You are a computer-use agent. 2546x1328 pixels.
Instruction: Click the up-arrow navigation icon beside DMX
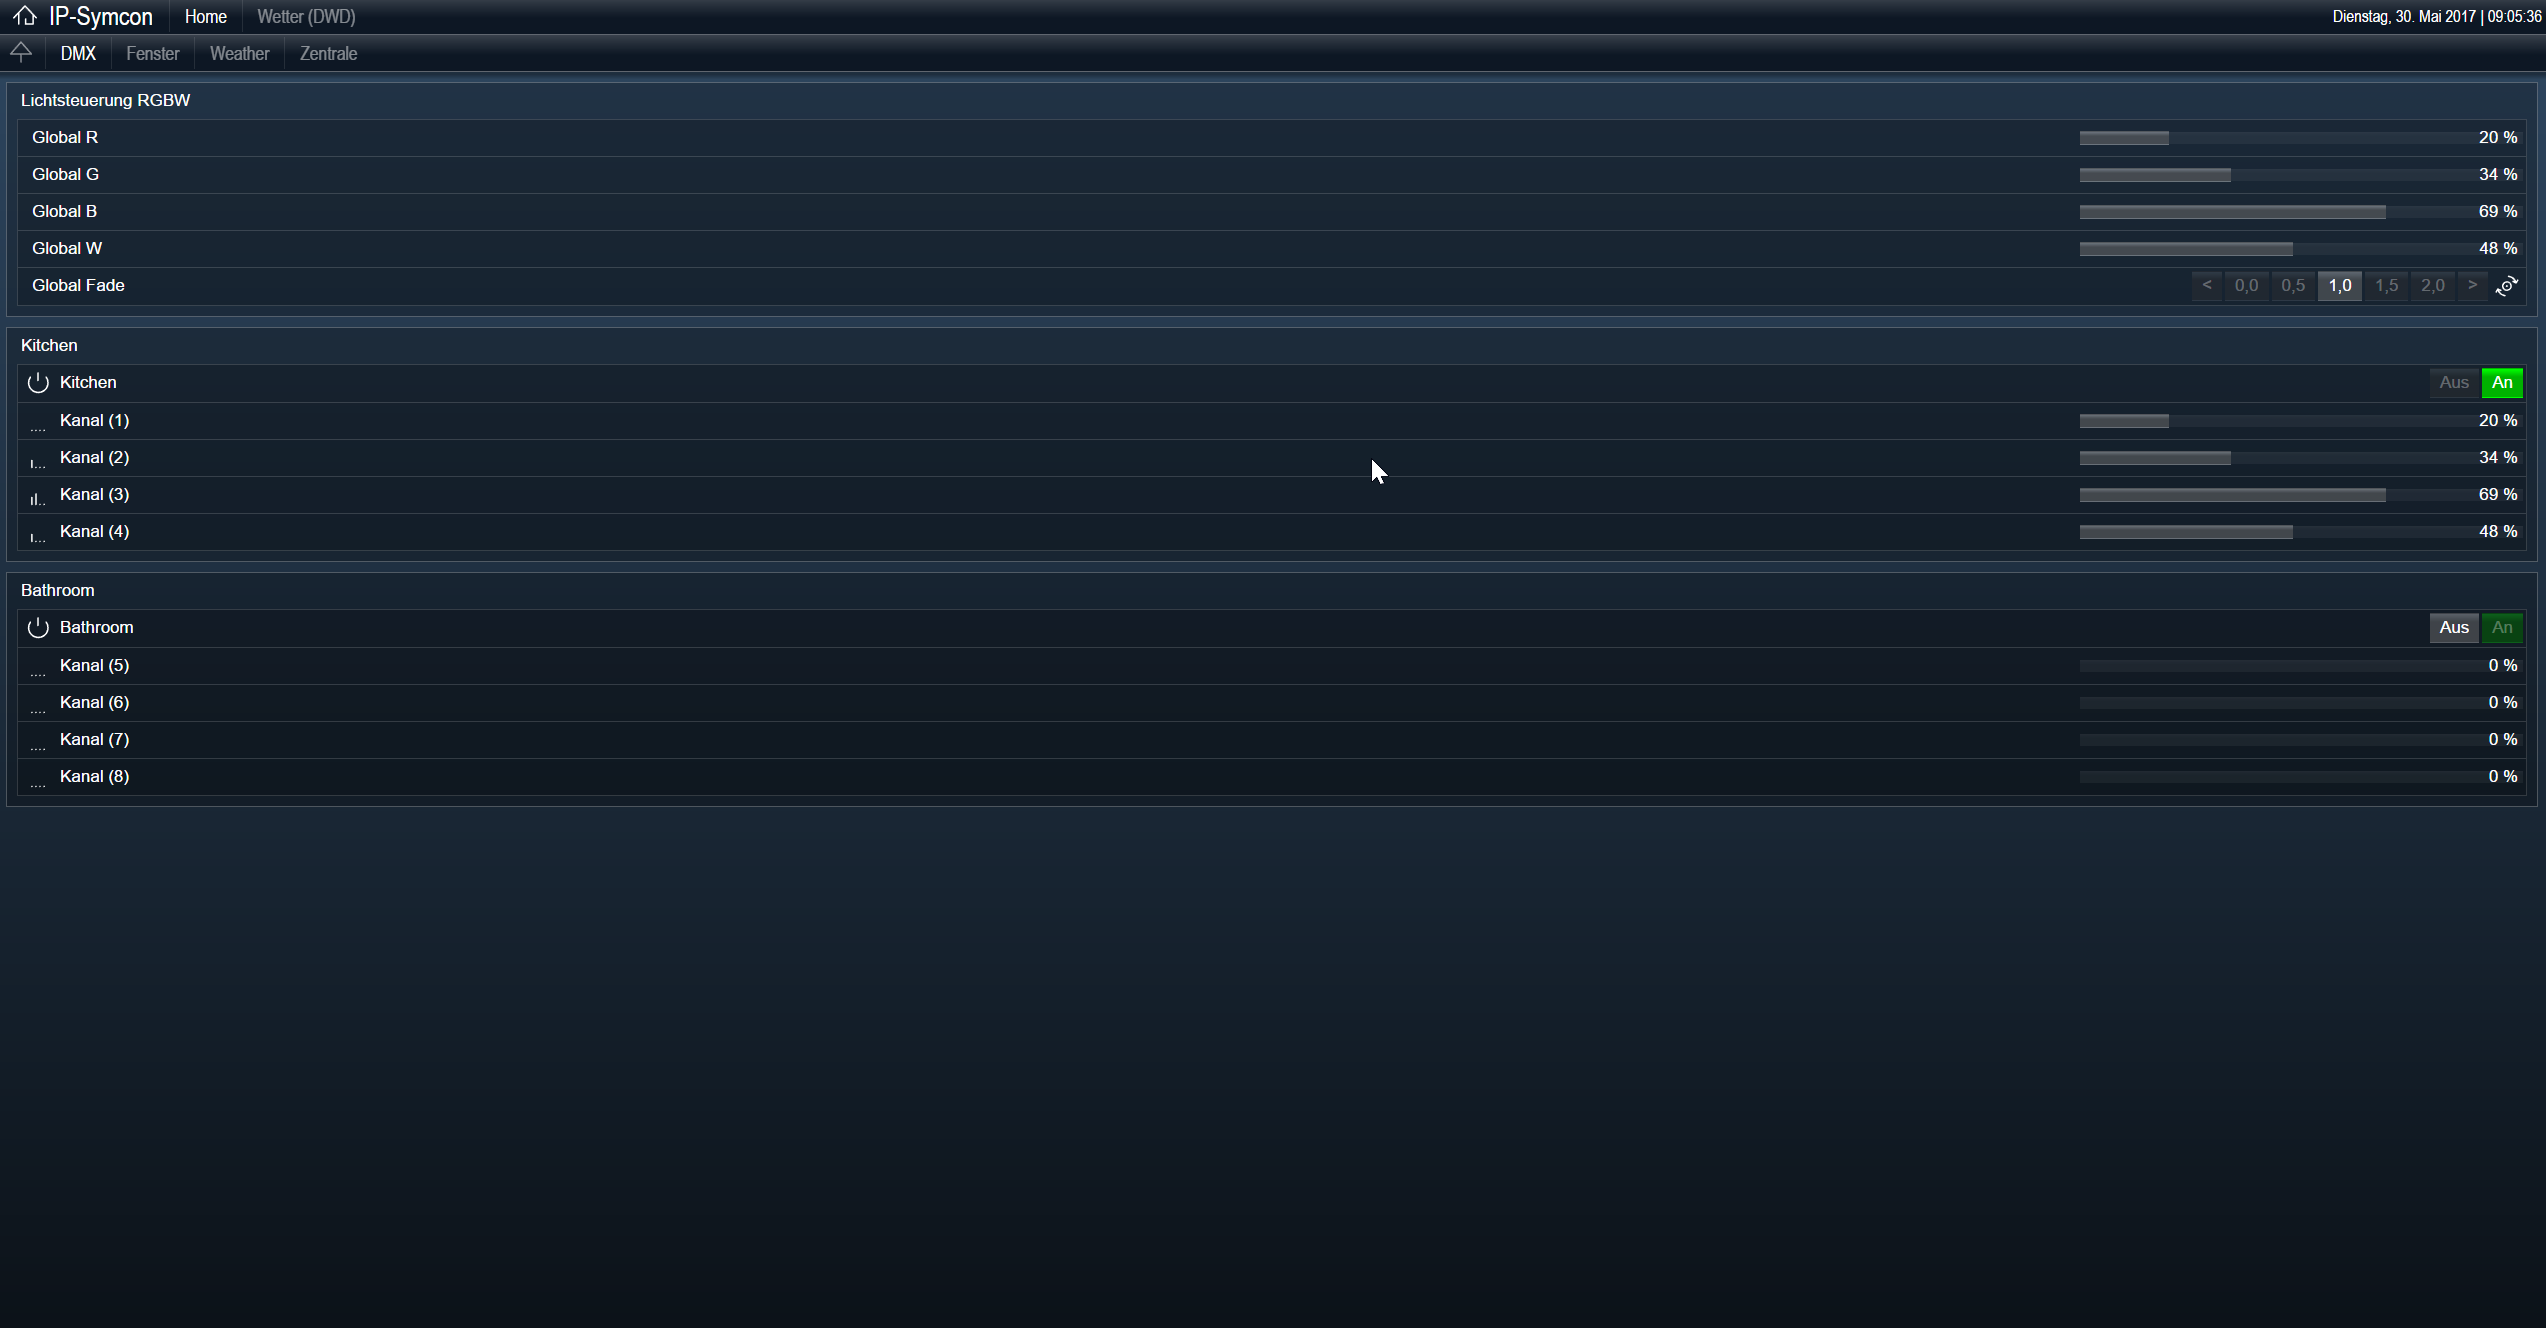pos(21,52)
